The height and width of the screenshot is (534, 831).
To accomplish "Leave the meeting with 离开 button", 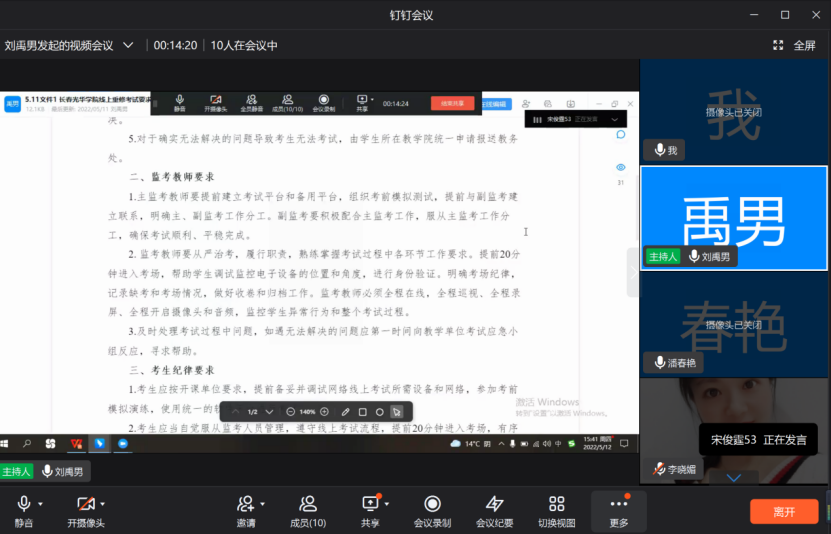I will pos(784,512).
